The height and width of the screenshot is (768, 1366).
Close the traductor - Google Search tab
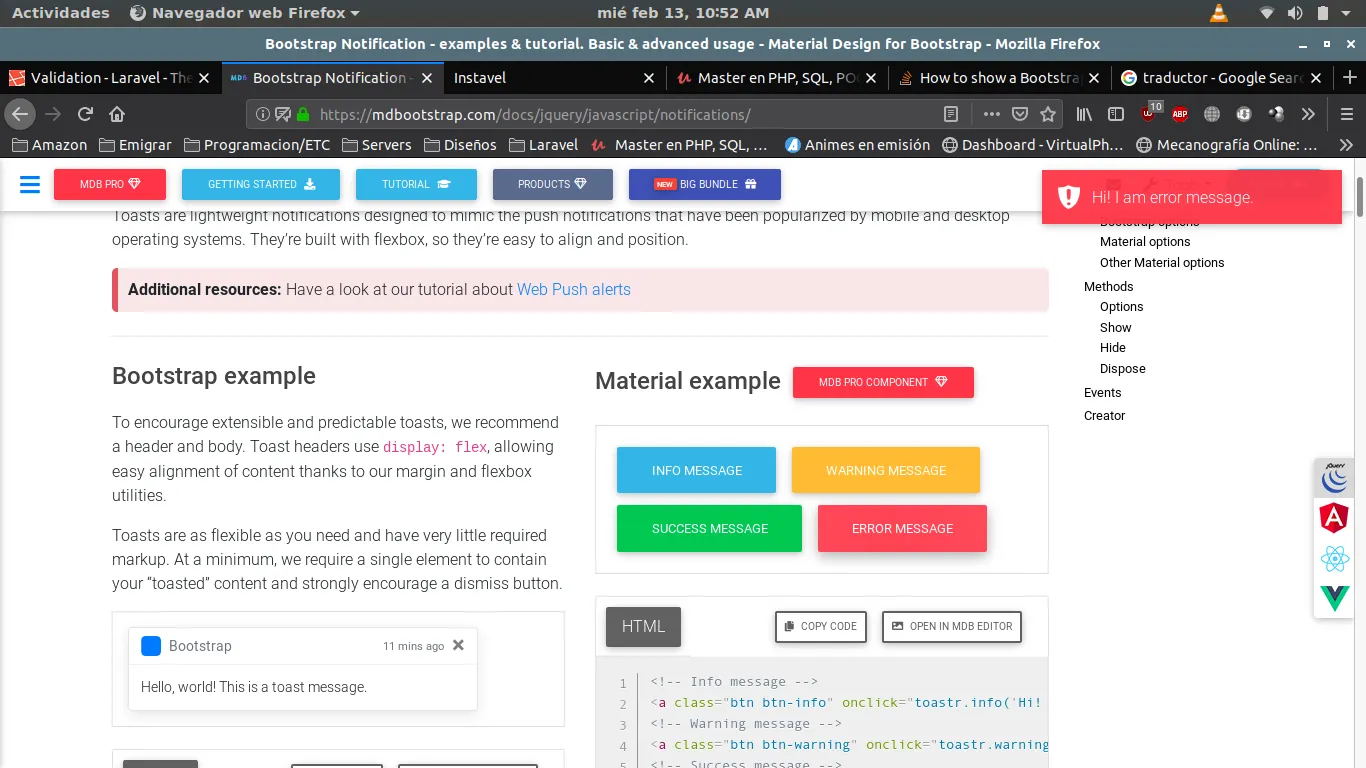click(x=1315, y=78)
